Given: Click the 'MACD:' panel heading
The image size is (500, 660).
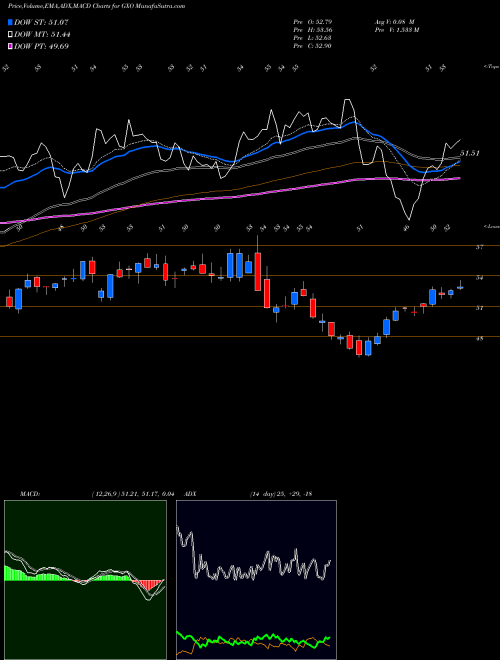Looking at the screenshot, I should [29, 494].
